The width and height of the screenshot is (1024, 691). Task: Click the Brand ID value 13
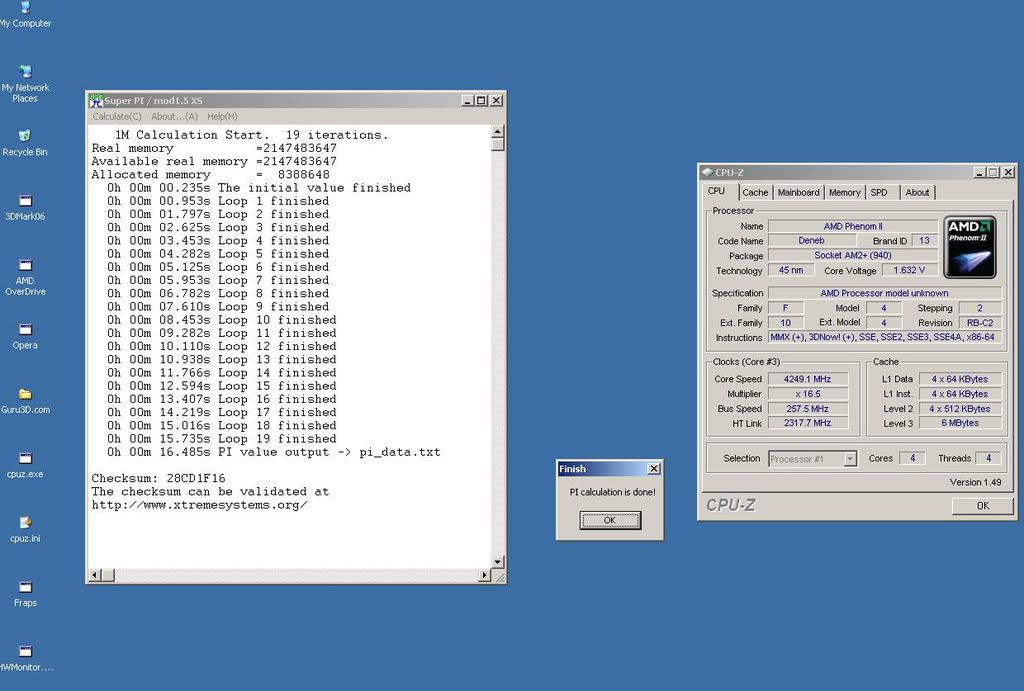(x=924, y=240)
